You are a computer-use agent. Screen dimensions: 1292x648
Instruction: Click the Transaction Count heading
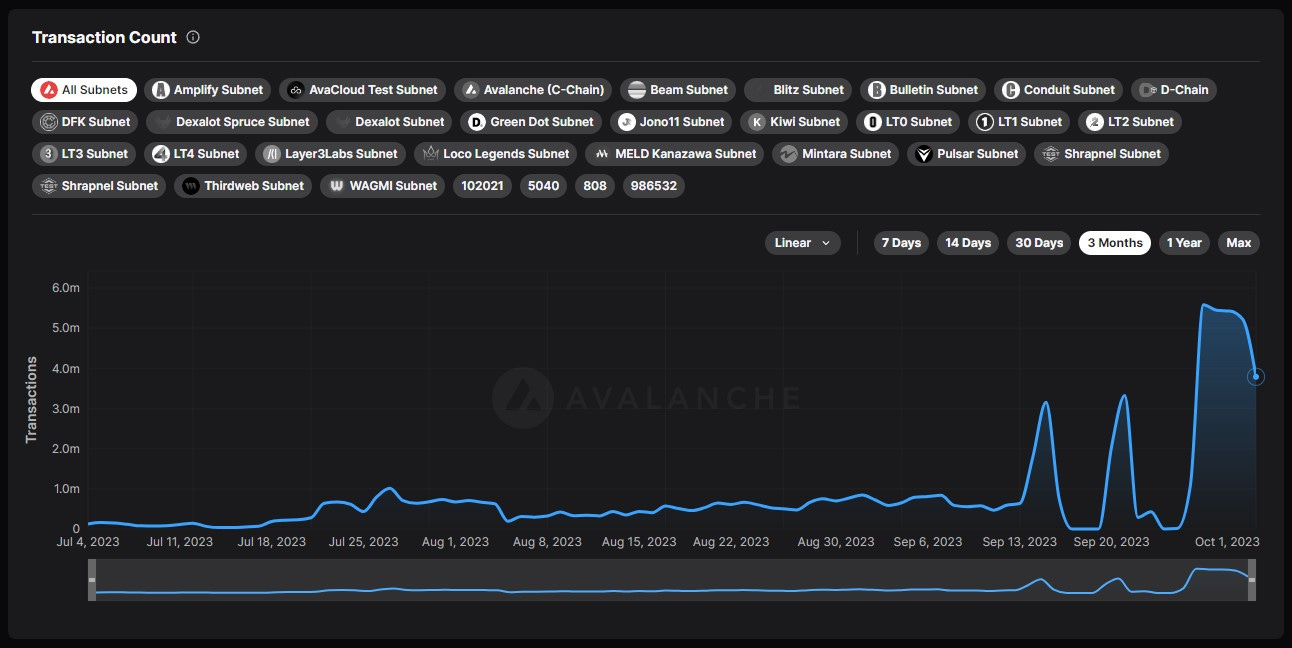click(104, 37)
